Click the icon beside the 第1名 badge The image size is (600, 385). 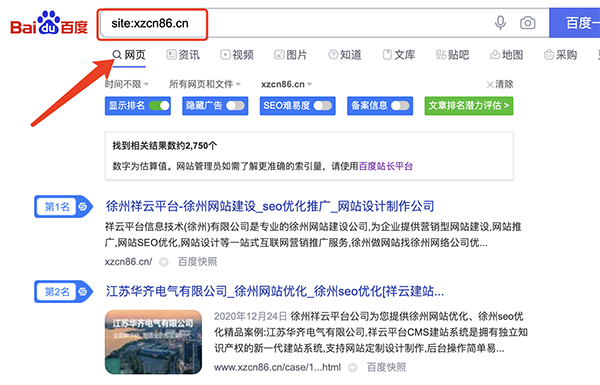(83, 207)
